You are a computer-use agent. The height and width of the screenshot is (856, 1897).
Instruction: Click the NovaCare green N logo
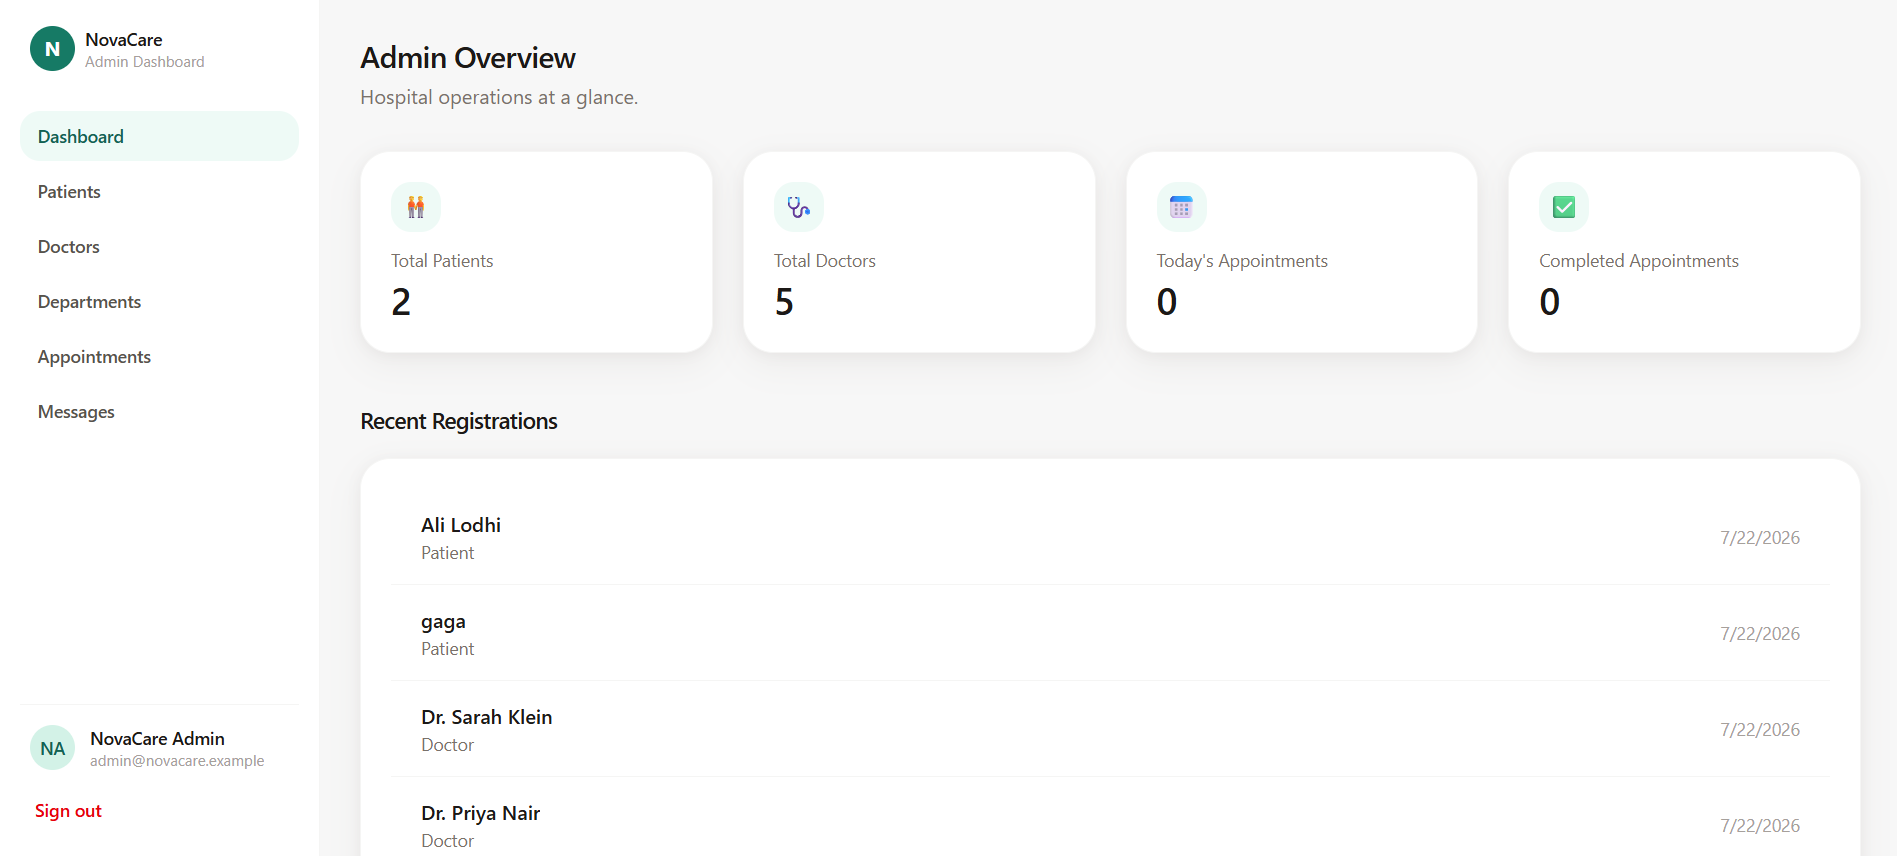coord(52,49)
